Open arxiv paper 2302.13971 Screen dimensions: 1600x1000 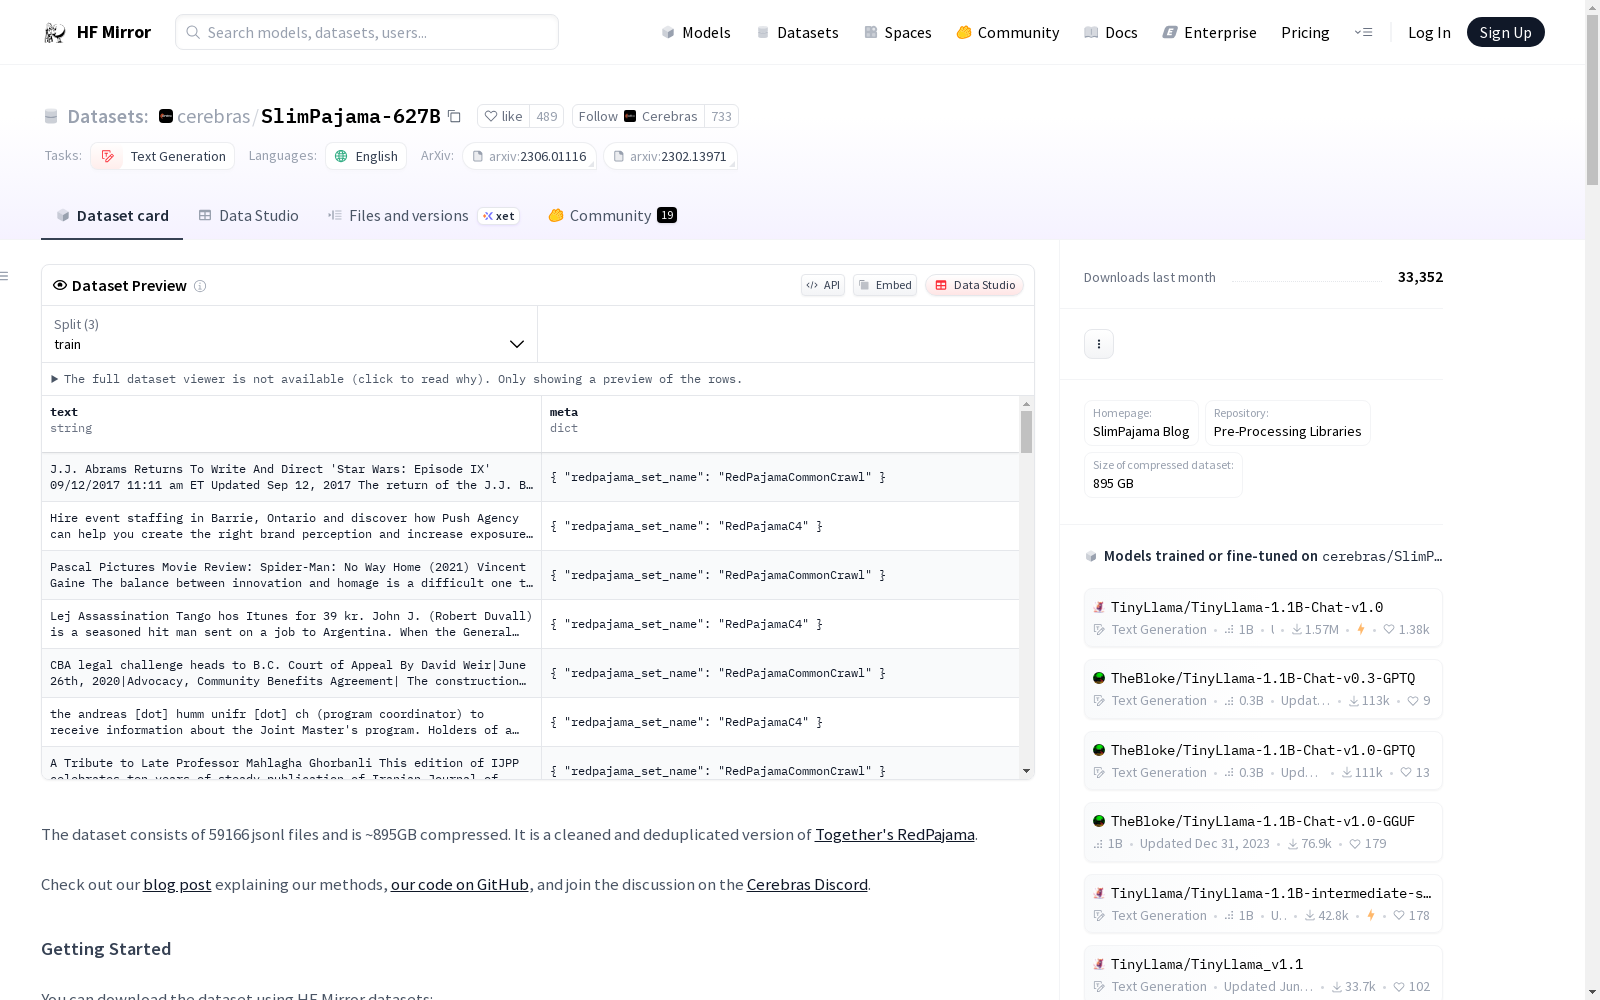(x=670, y=156)
